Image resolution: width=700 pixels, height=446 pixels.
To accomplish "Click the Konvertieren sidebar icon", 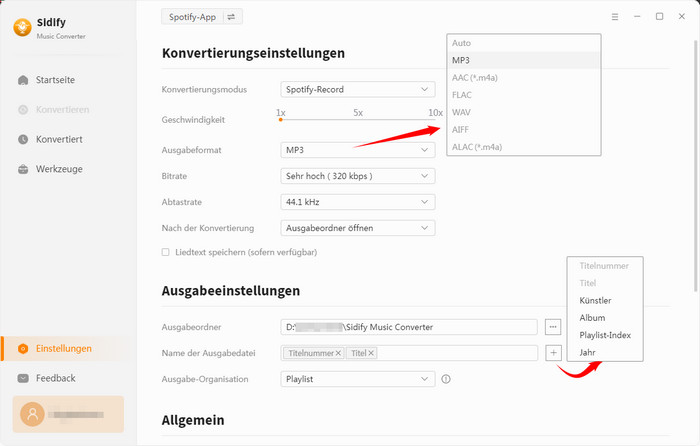I will click(23, 110).
